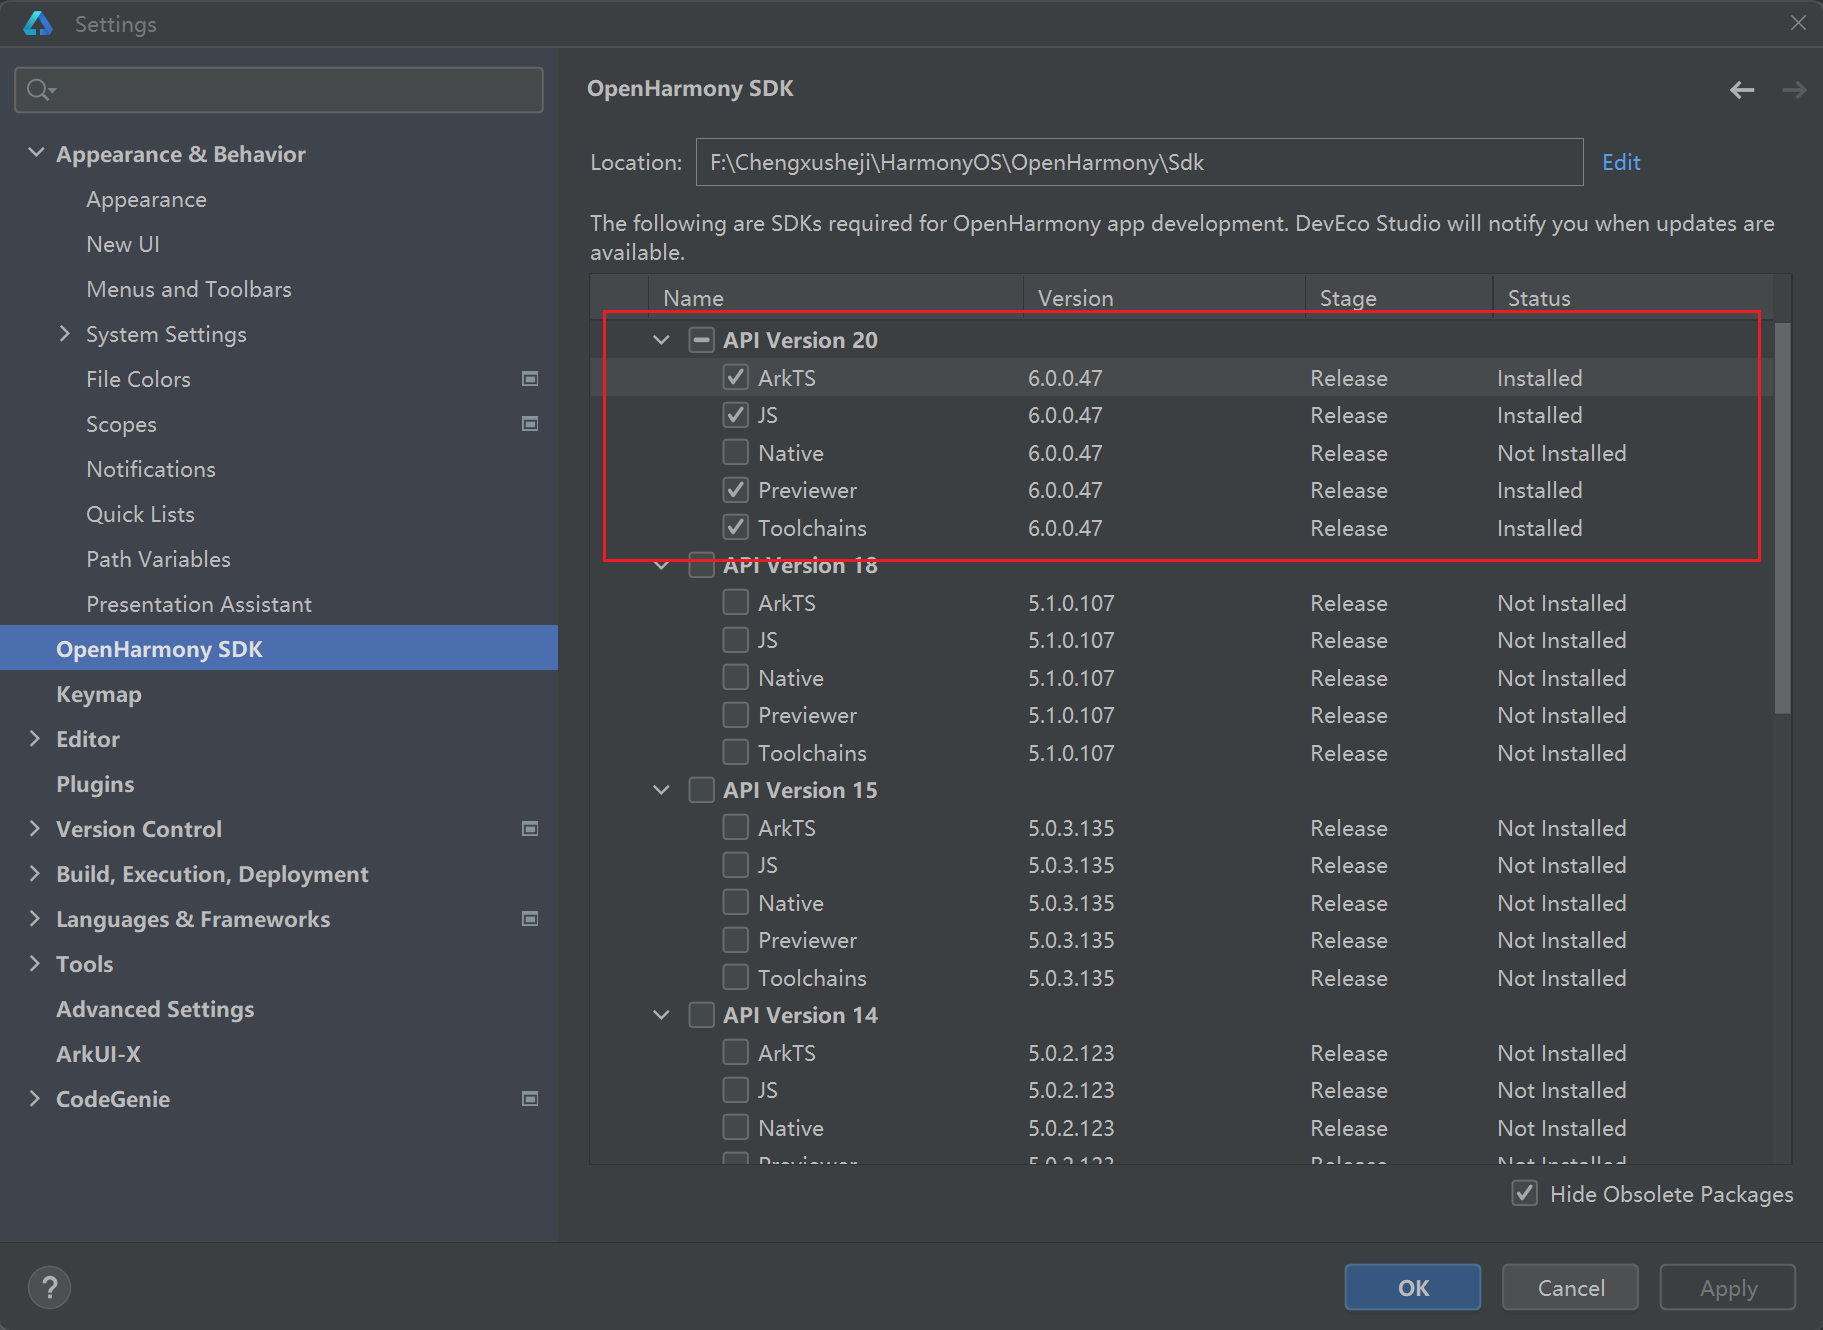The image size is (1823, 1330).
Task: Check the API Version 15 group checkbox
Action: coord(702,790)
